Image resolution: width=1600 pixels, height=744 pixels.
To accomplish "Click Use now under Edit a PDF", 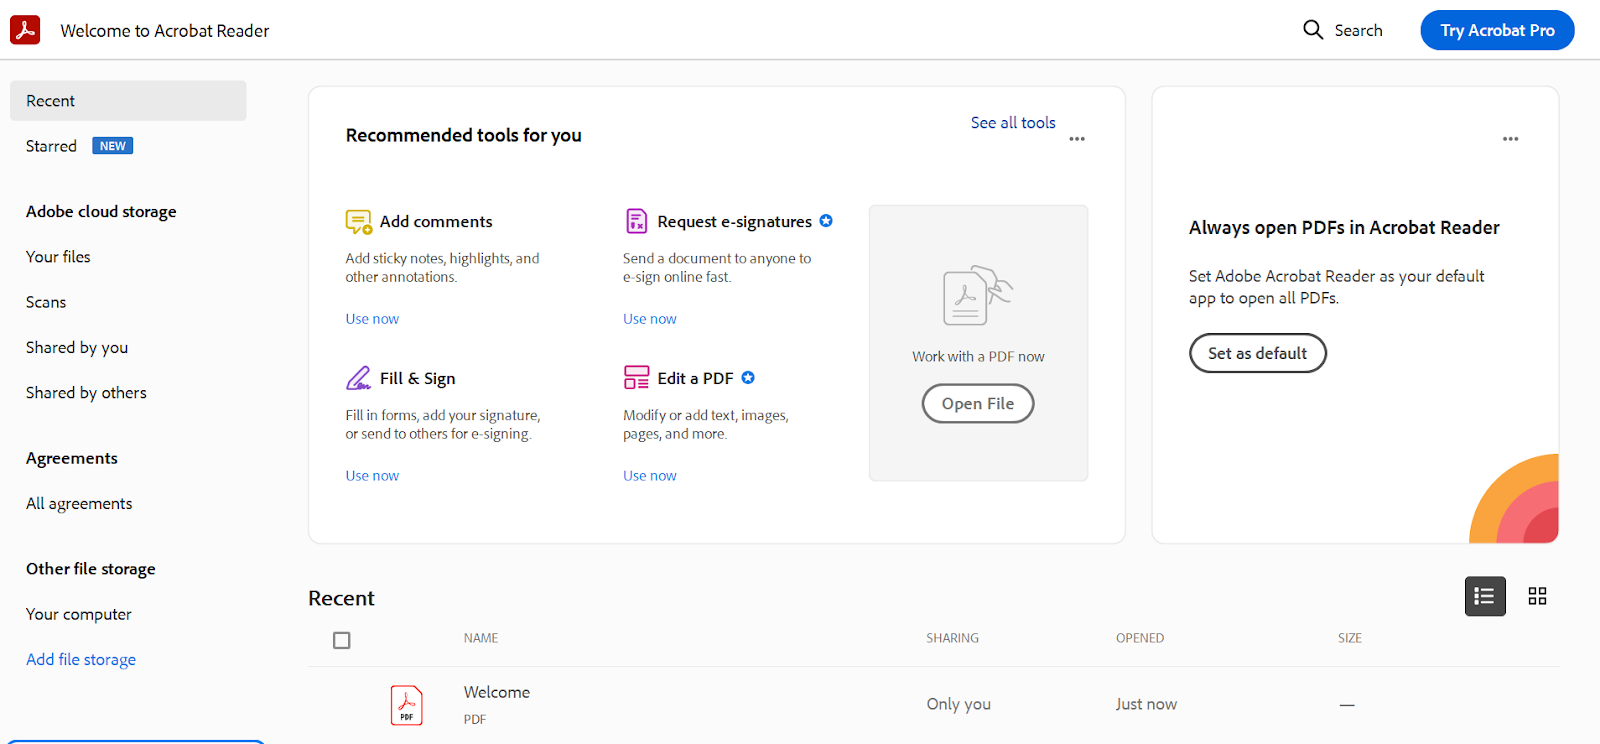I will [650, 476].
